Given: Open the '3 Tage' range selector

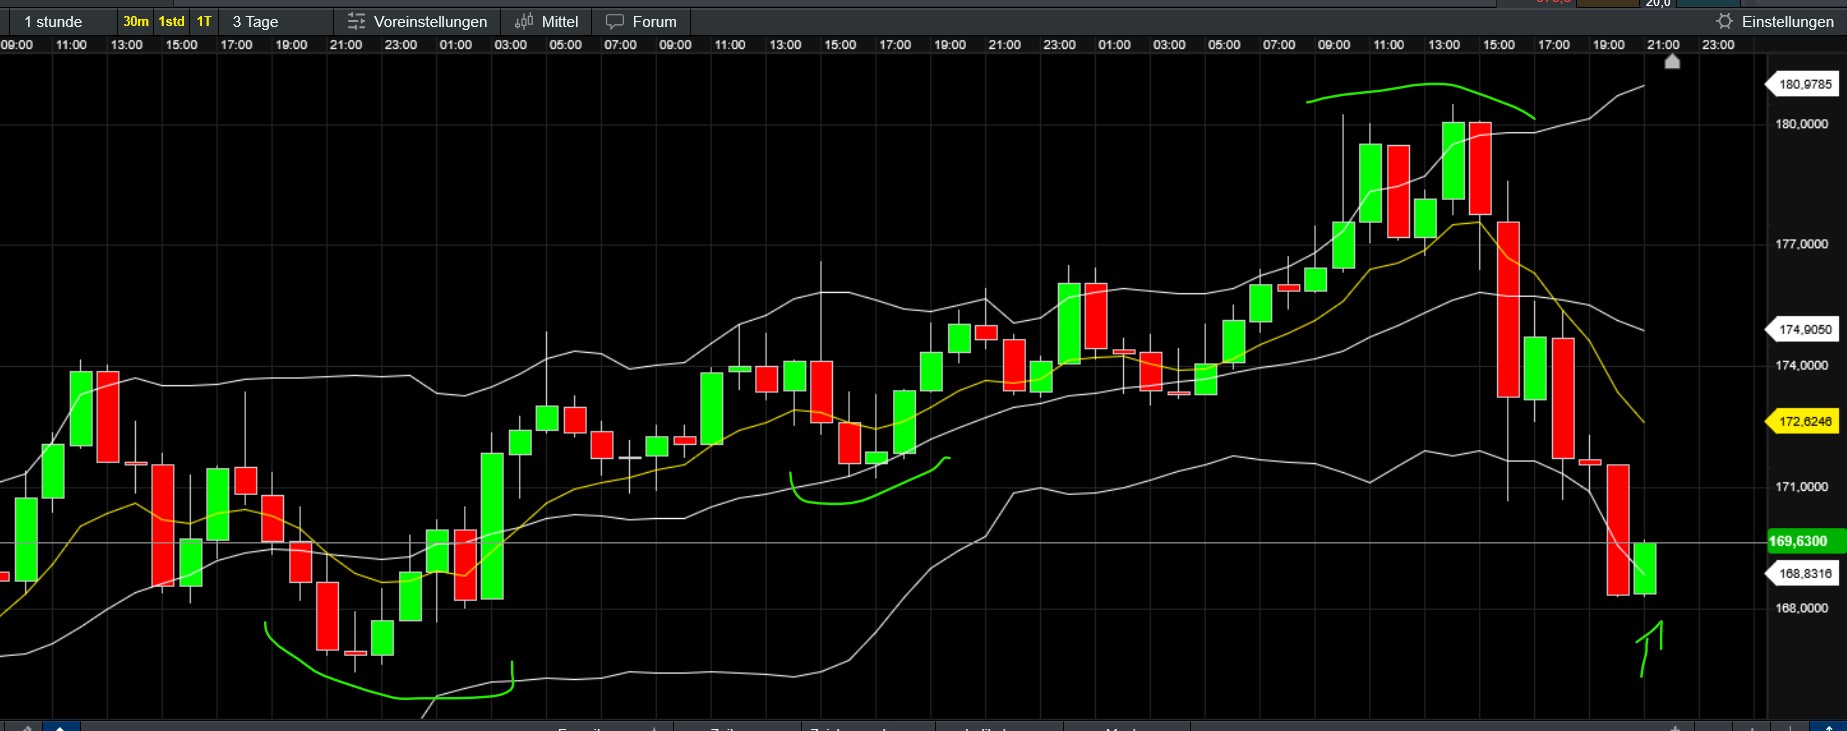Looking at the screenshot, I should pos(256,21).
